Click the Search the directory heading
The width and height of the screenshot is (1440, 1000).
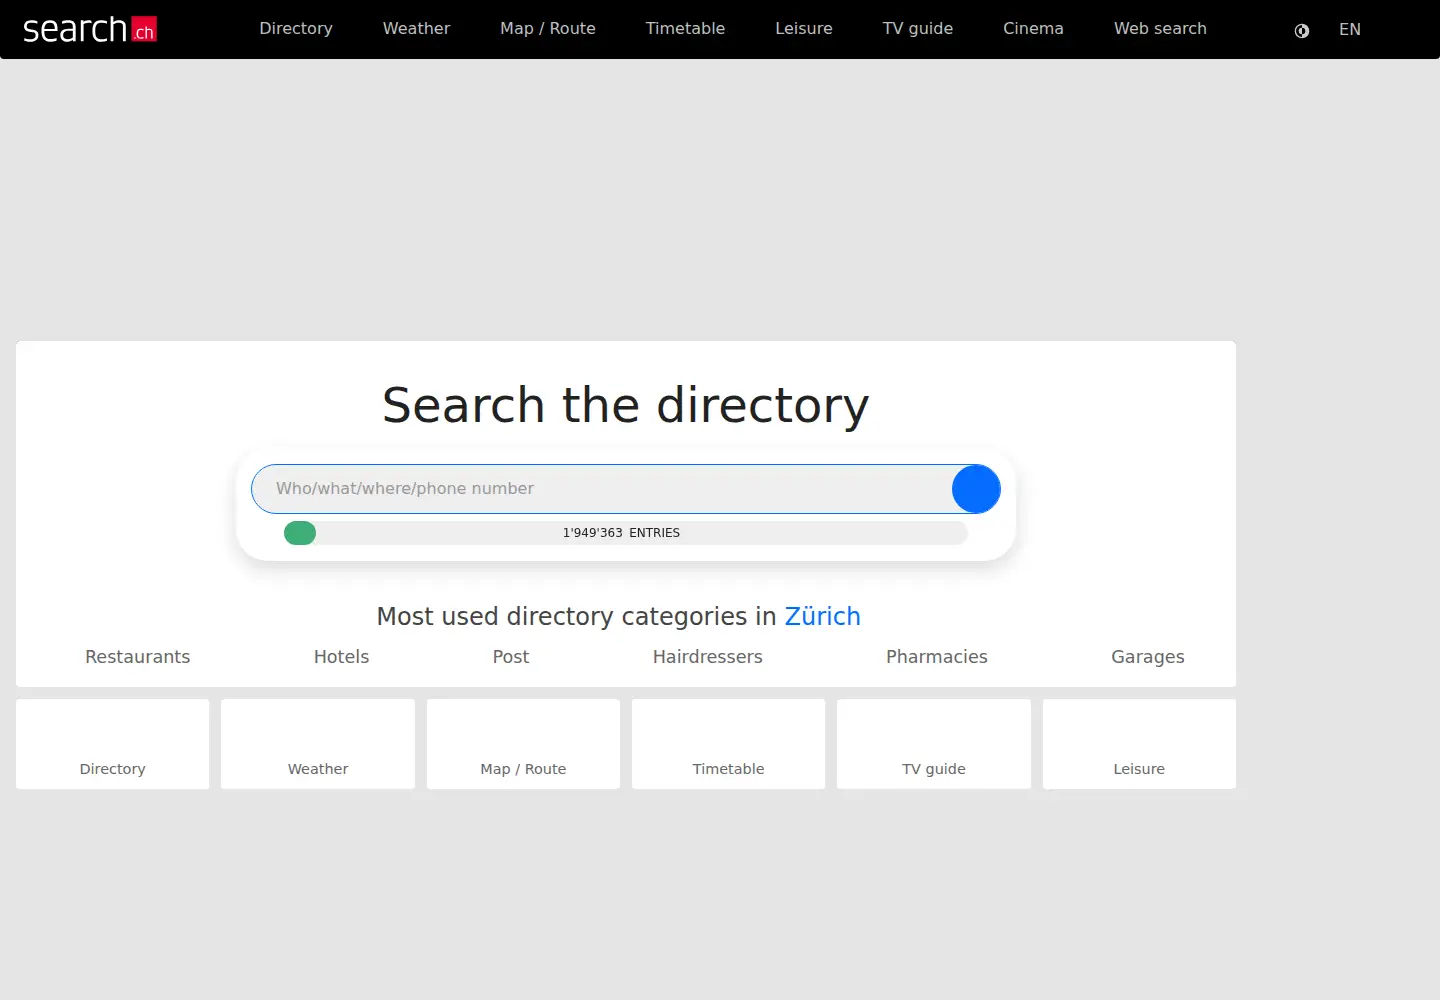pyautogui.click(x=626, y=406)
